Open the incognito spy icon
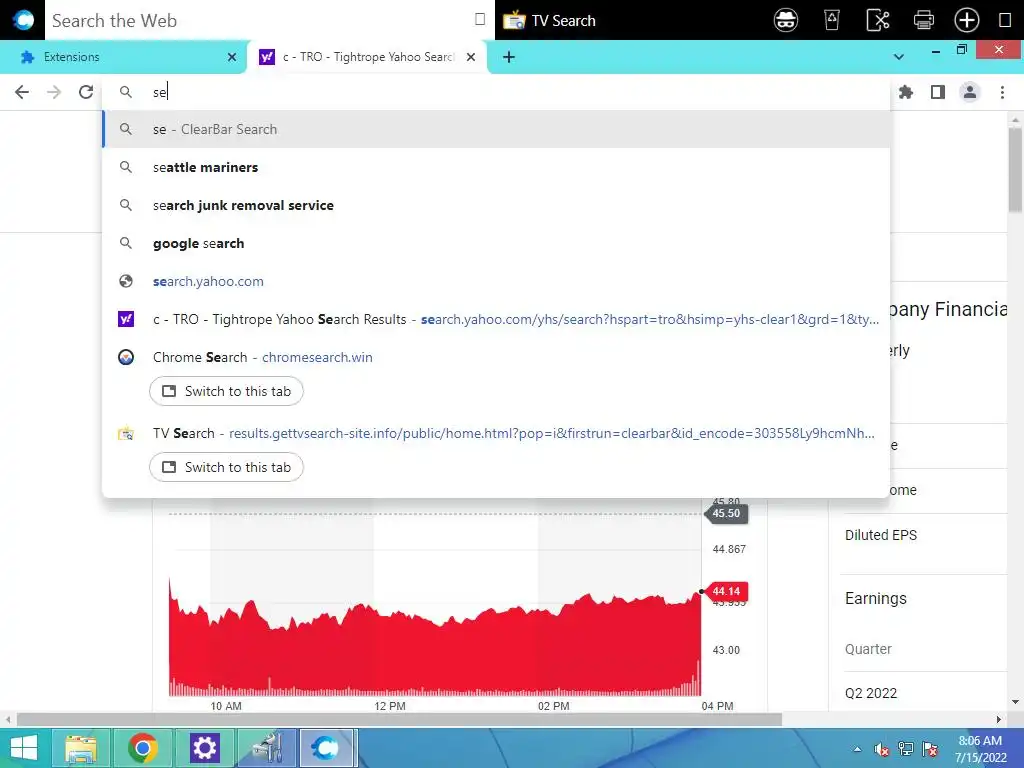 point(786,20)
